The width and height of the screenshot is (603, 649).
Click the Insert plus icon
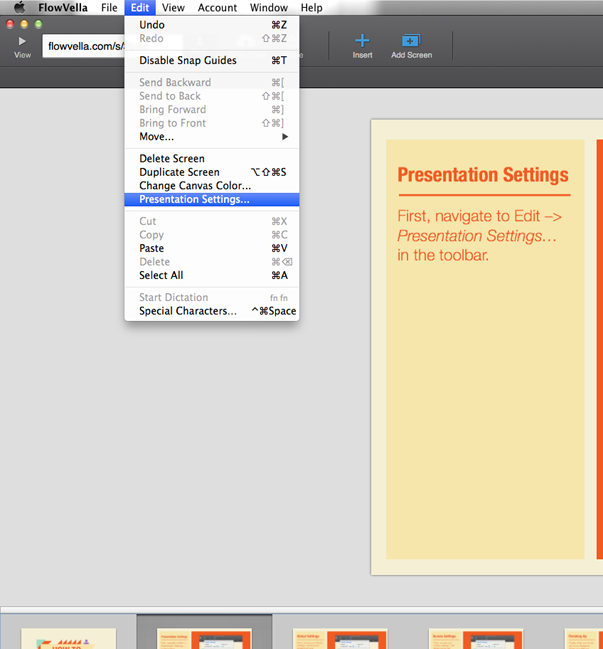click(x=362, y=41)
